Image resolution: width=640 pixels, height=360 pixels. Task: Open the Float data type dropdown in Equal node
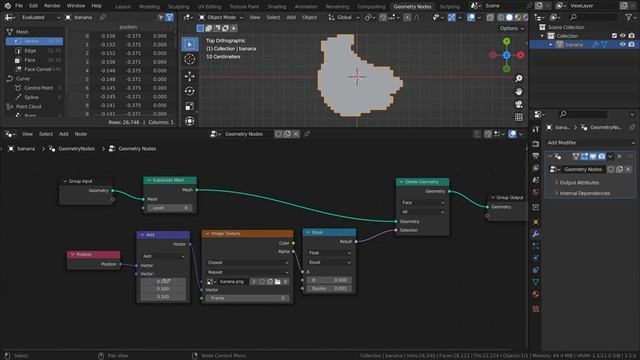pyautogui.click(x=329, y=253)
